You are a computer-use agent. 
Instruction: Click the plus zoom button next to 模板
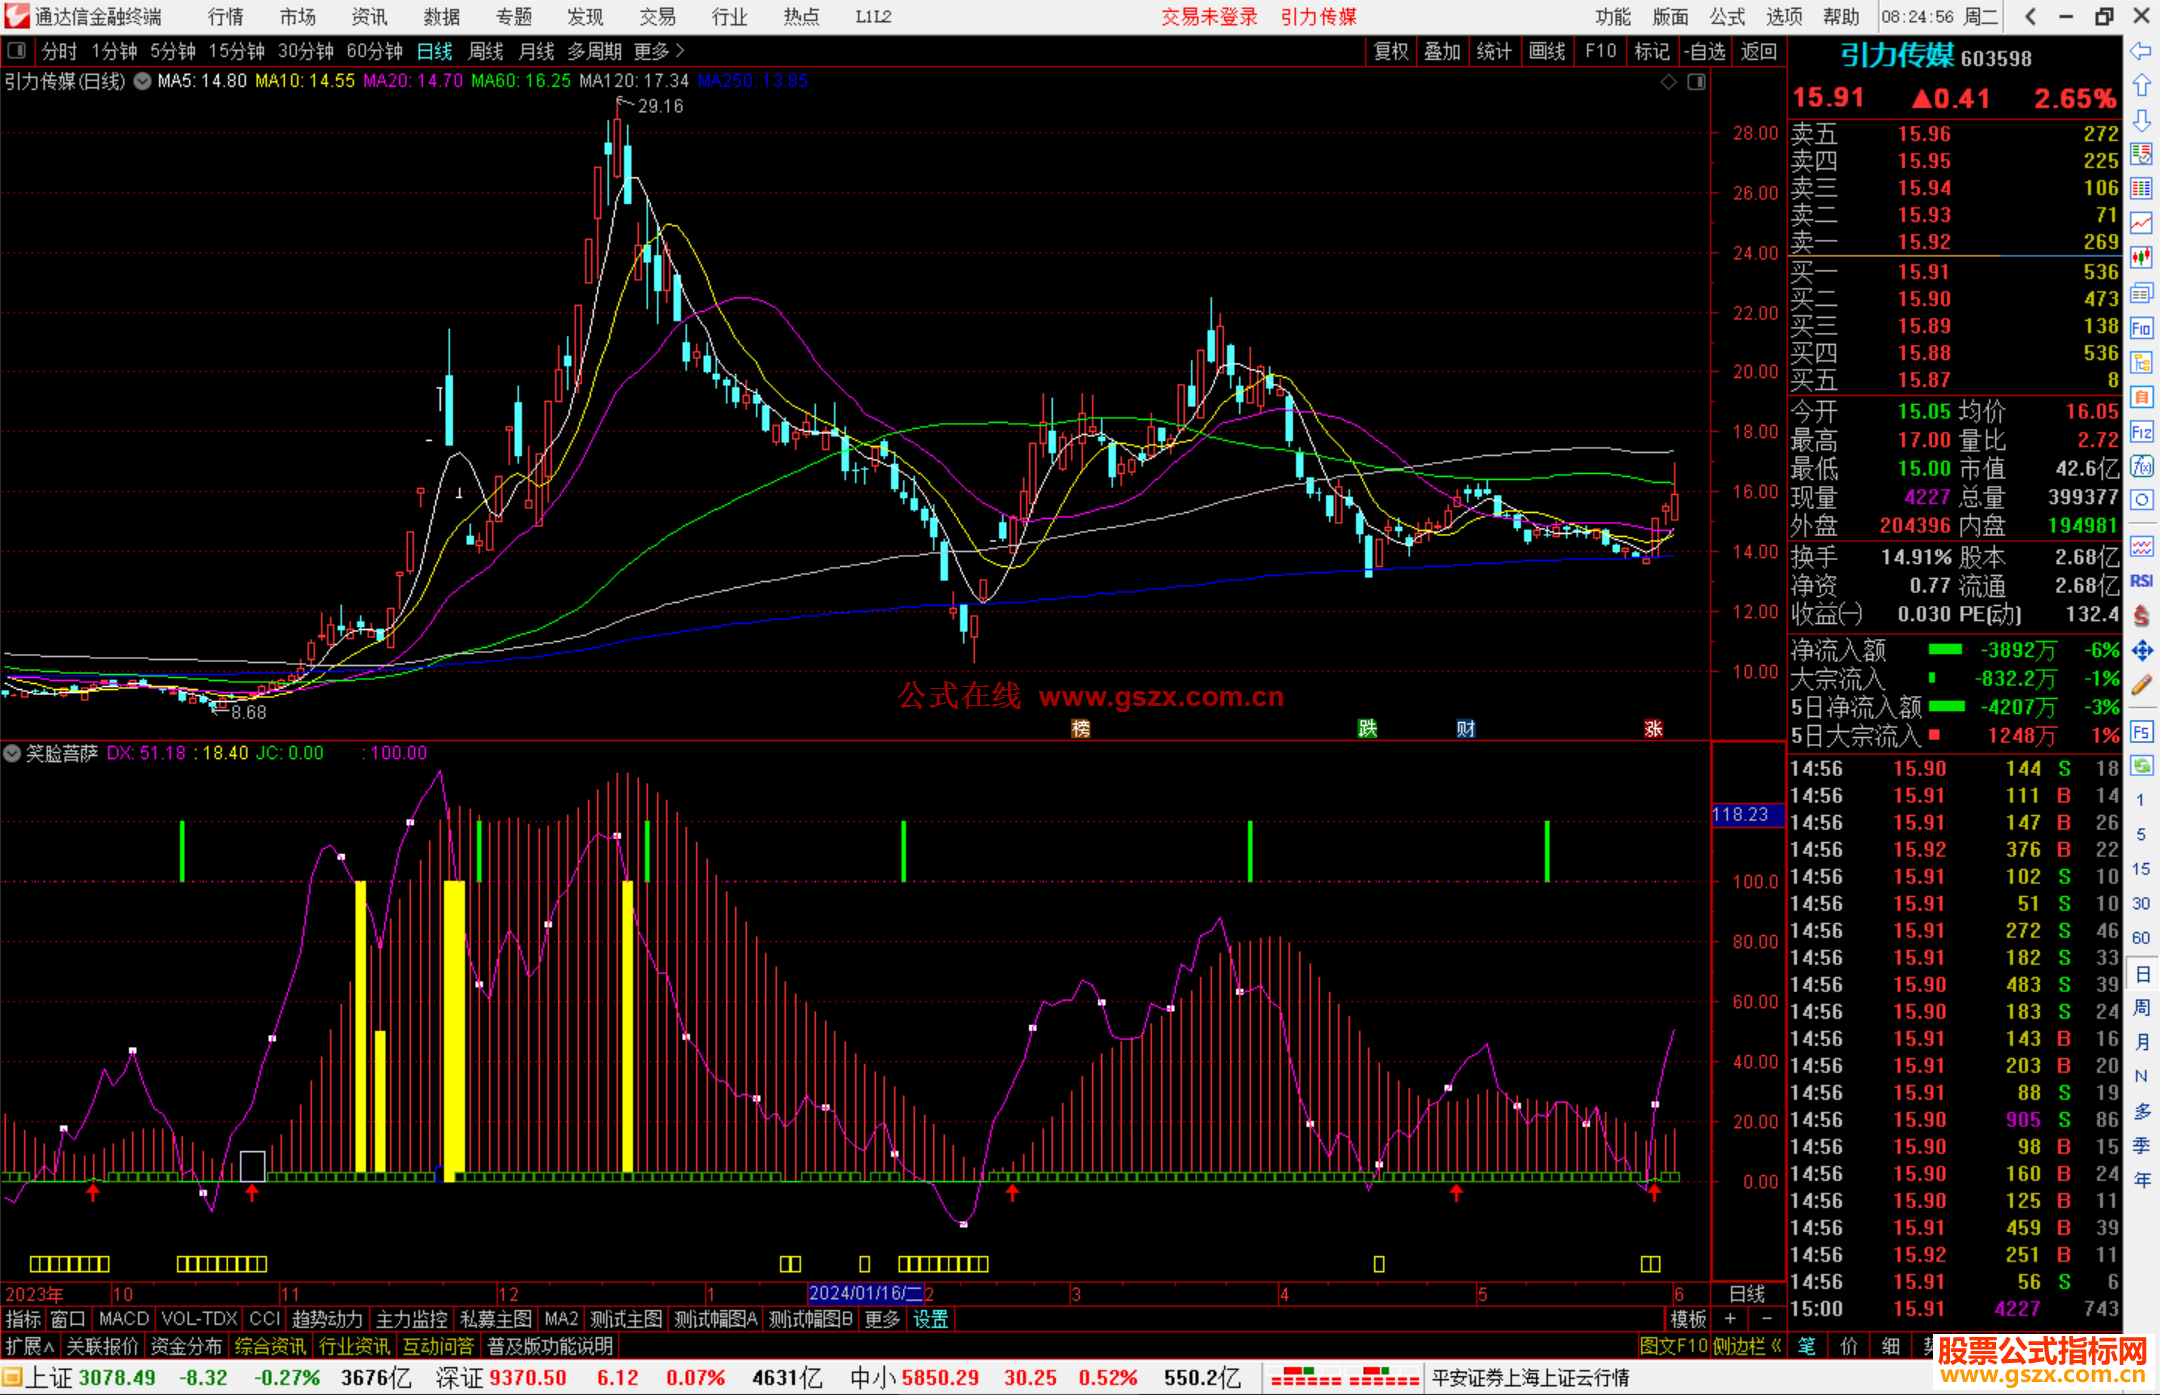pyautogui.click(x=1731, y=1319)
